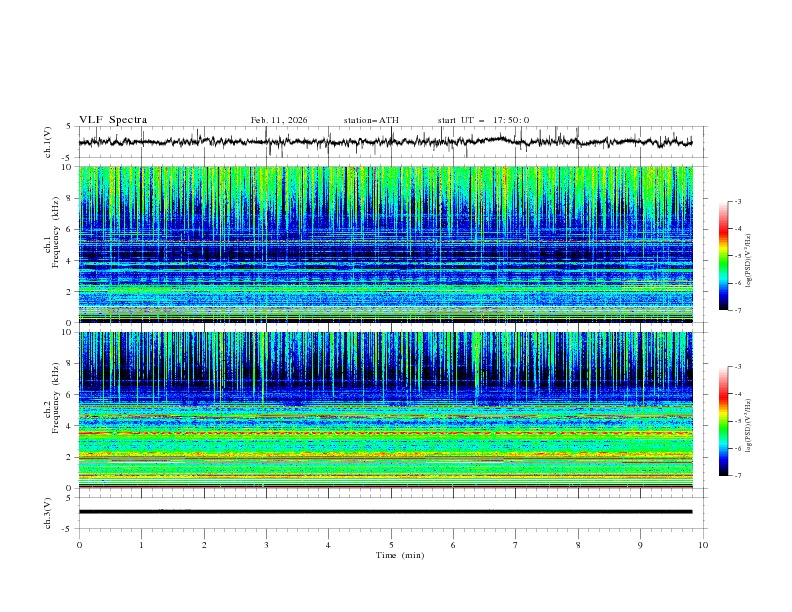Click the ch.1 Frequency (kHz) axis label
The image size is (792, 612).
point(51,232)
